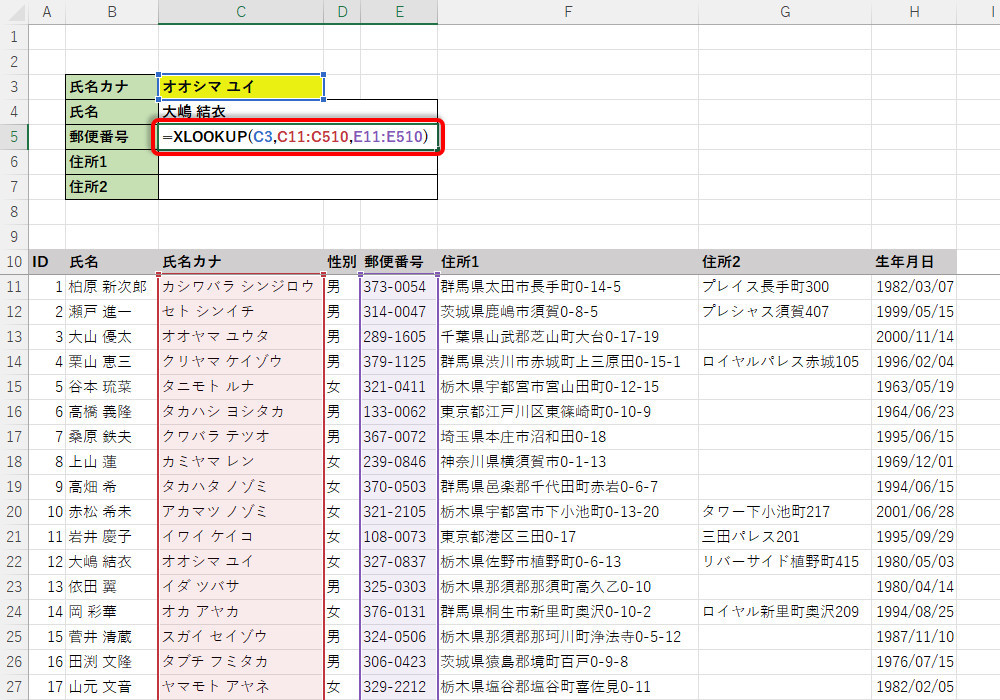Click the 氏名カナ label in row 3
The height and width of the screenshot is (700, 1000).
(112, 87)
